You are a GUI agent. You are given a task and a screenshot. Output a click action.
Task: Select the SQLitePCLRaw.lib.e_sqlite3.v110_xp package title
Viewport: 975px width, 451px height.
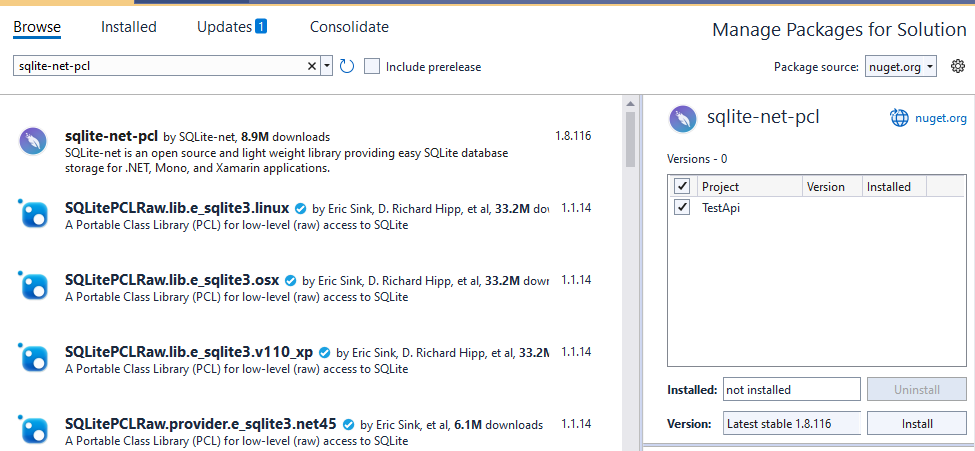[189, 351]
